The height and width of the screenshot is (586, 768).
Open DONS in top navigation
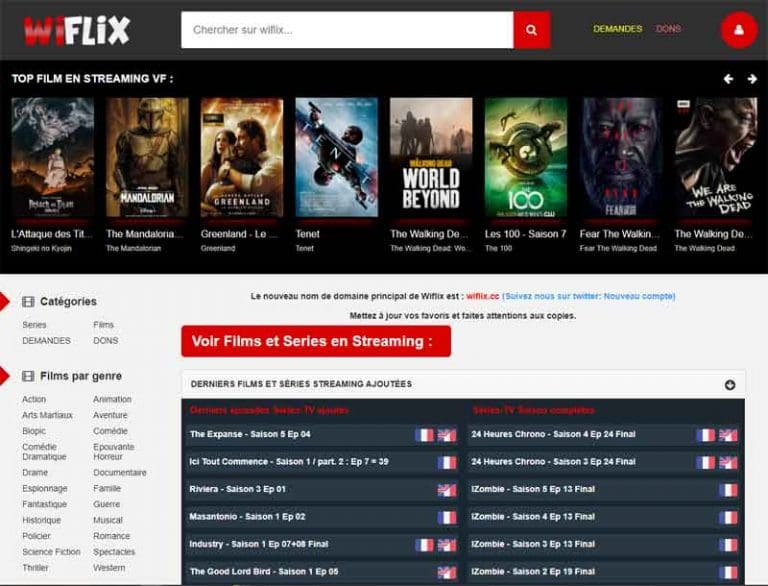(668, 29)
